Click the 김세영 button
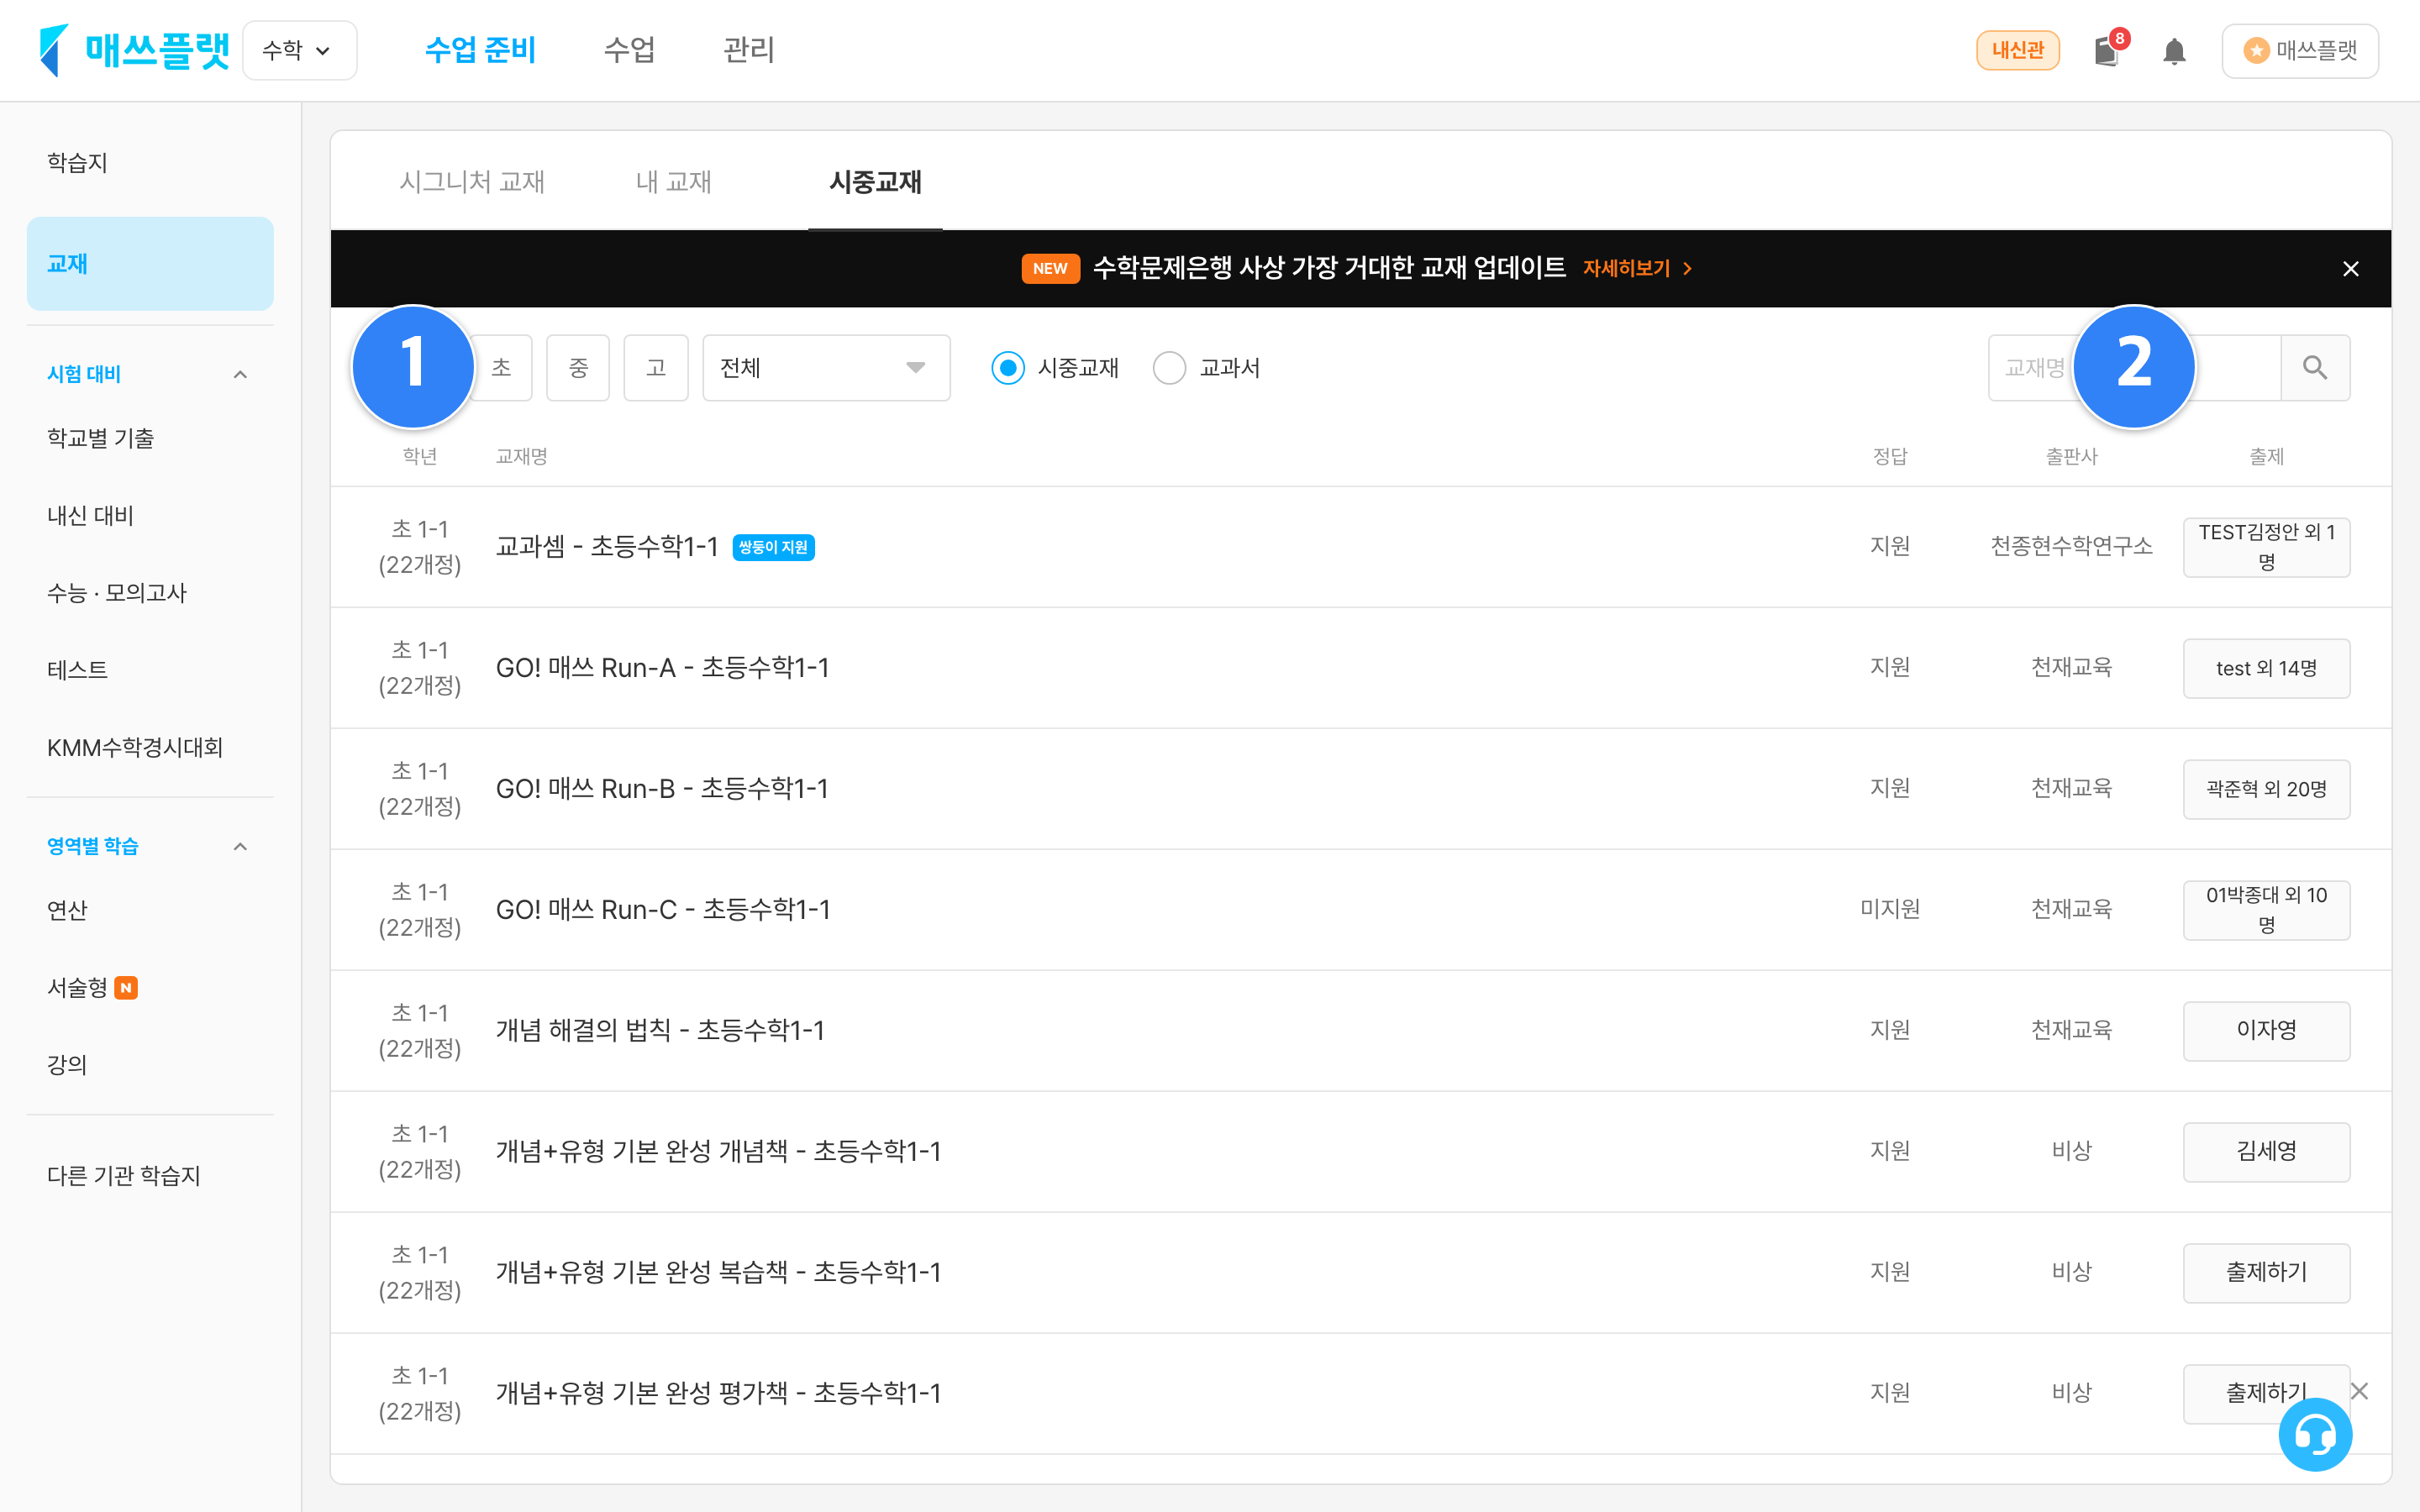The height and width of the screenshot is (1512, 2420). pos(2266,1152)
